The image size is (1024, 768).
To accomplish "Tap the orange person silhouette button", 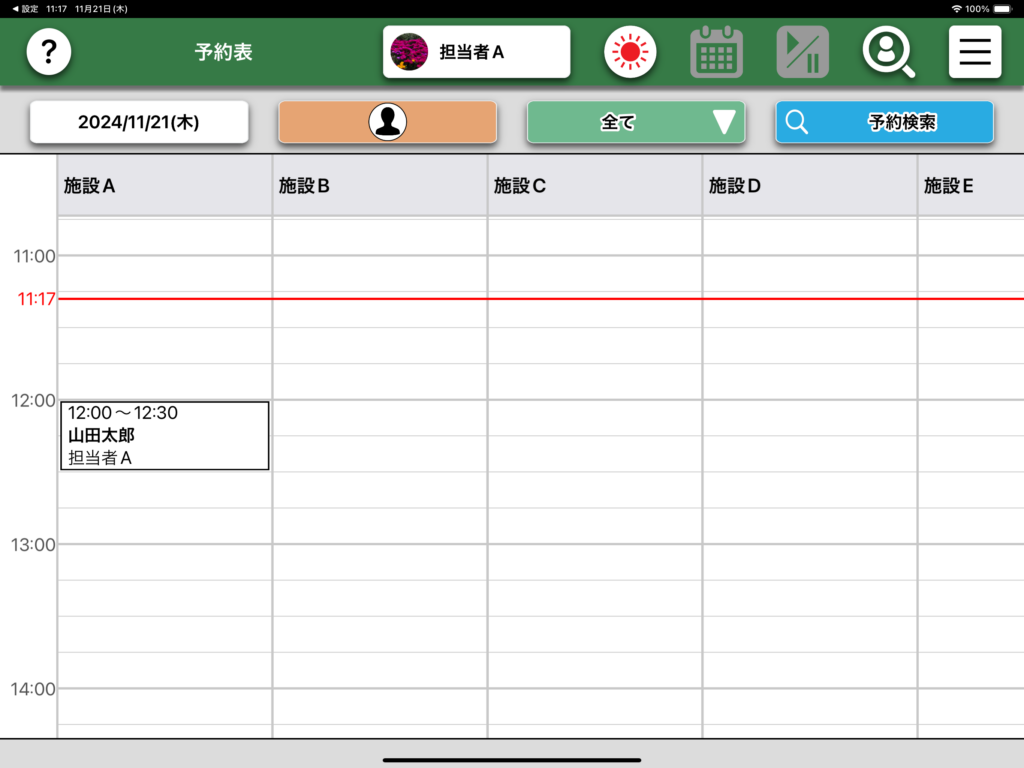I will coord(387,122).
